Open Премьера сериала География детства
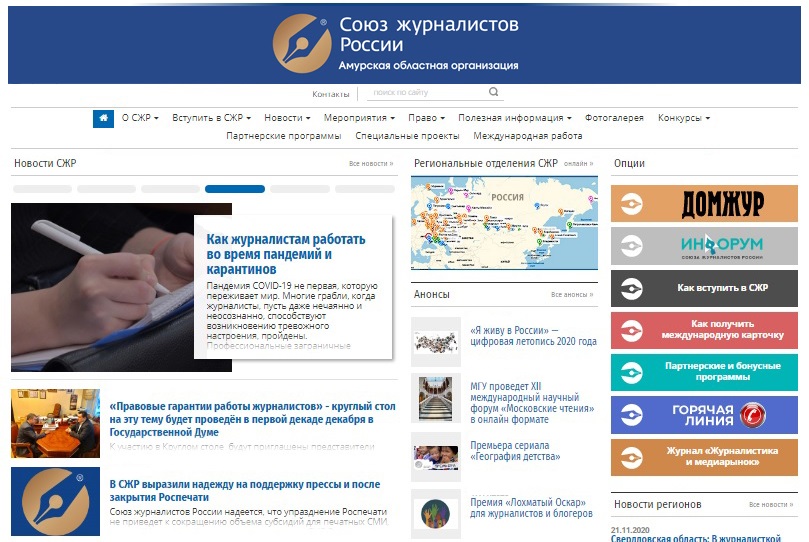This screenshot has width=809, height=542. pyautogui.click(x=515, y=451)
